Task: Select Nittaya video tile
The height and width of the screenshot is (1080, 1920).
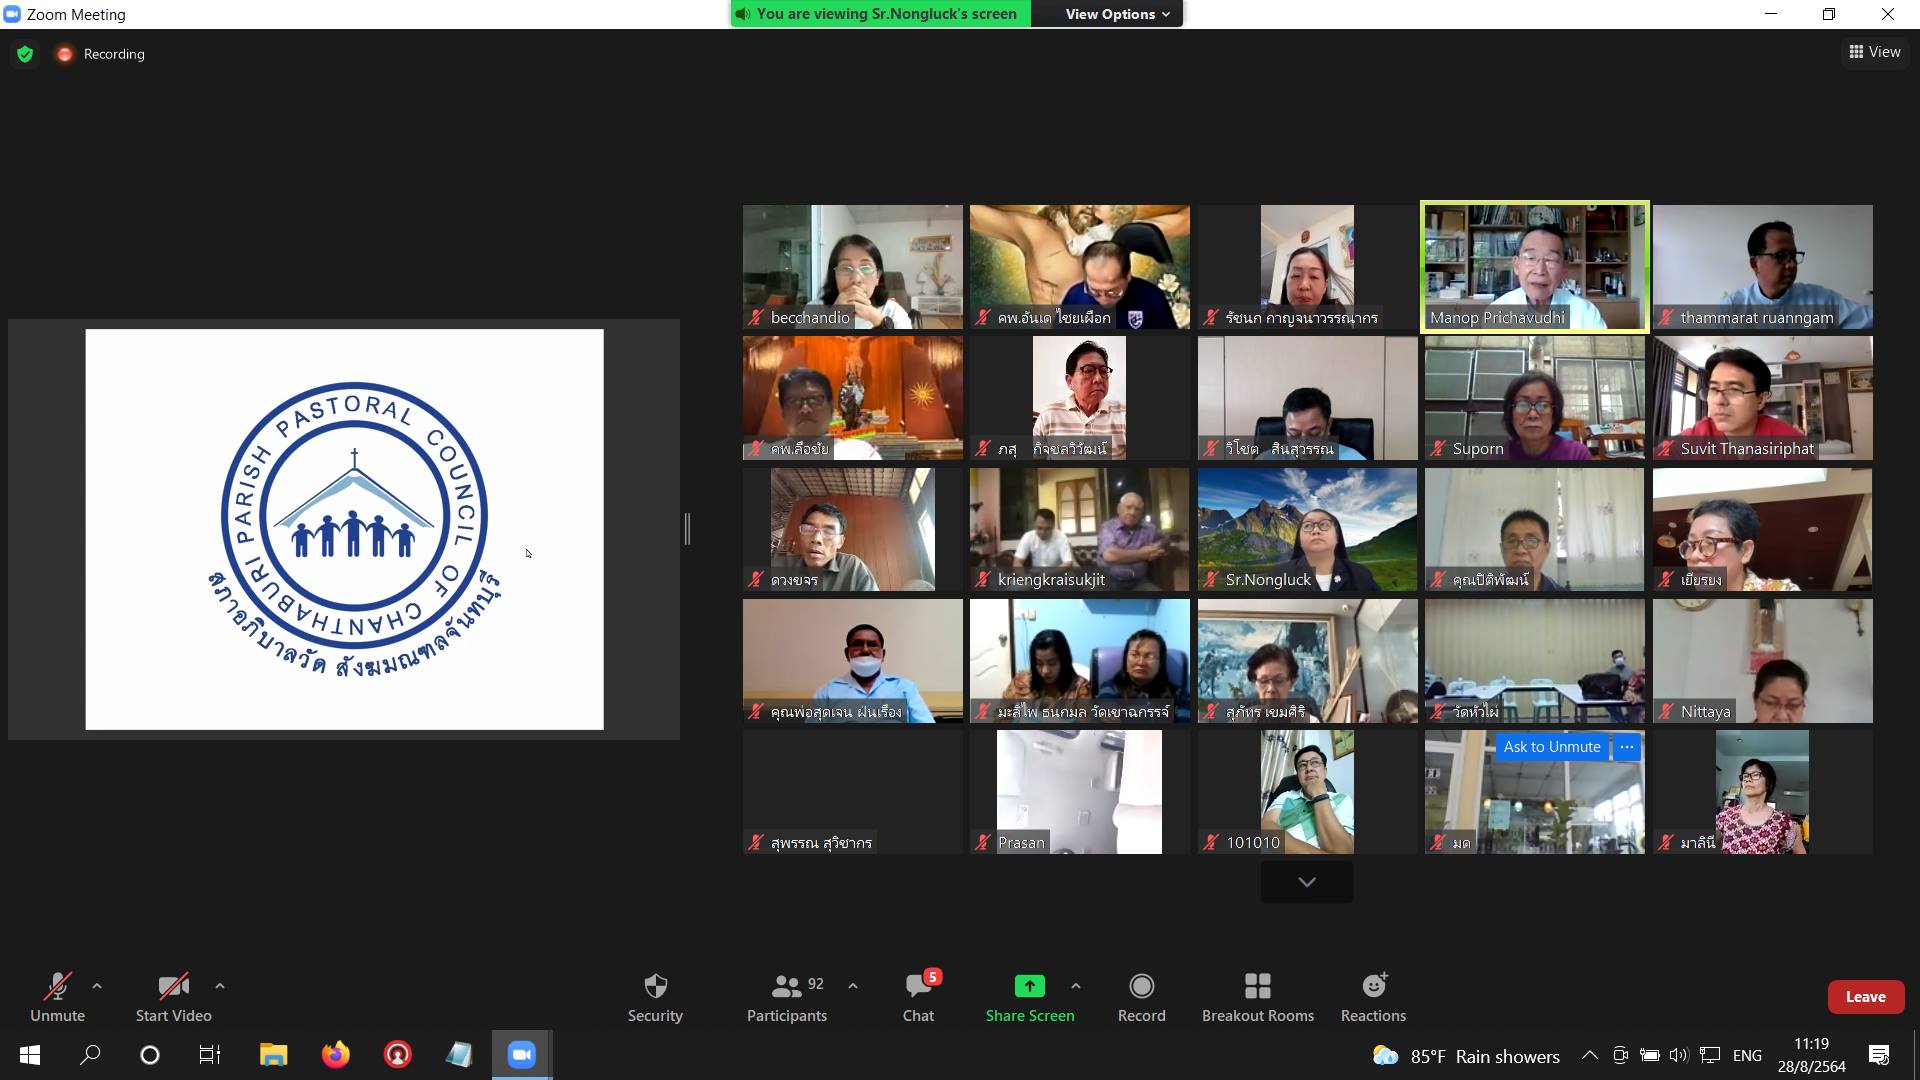Action: pyautogui.click(x=1762, y=660)
